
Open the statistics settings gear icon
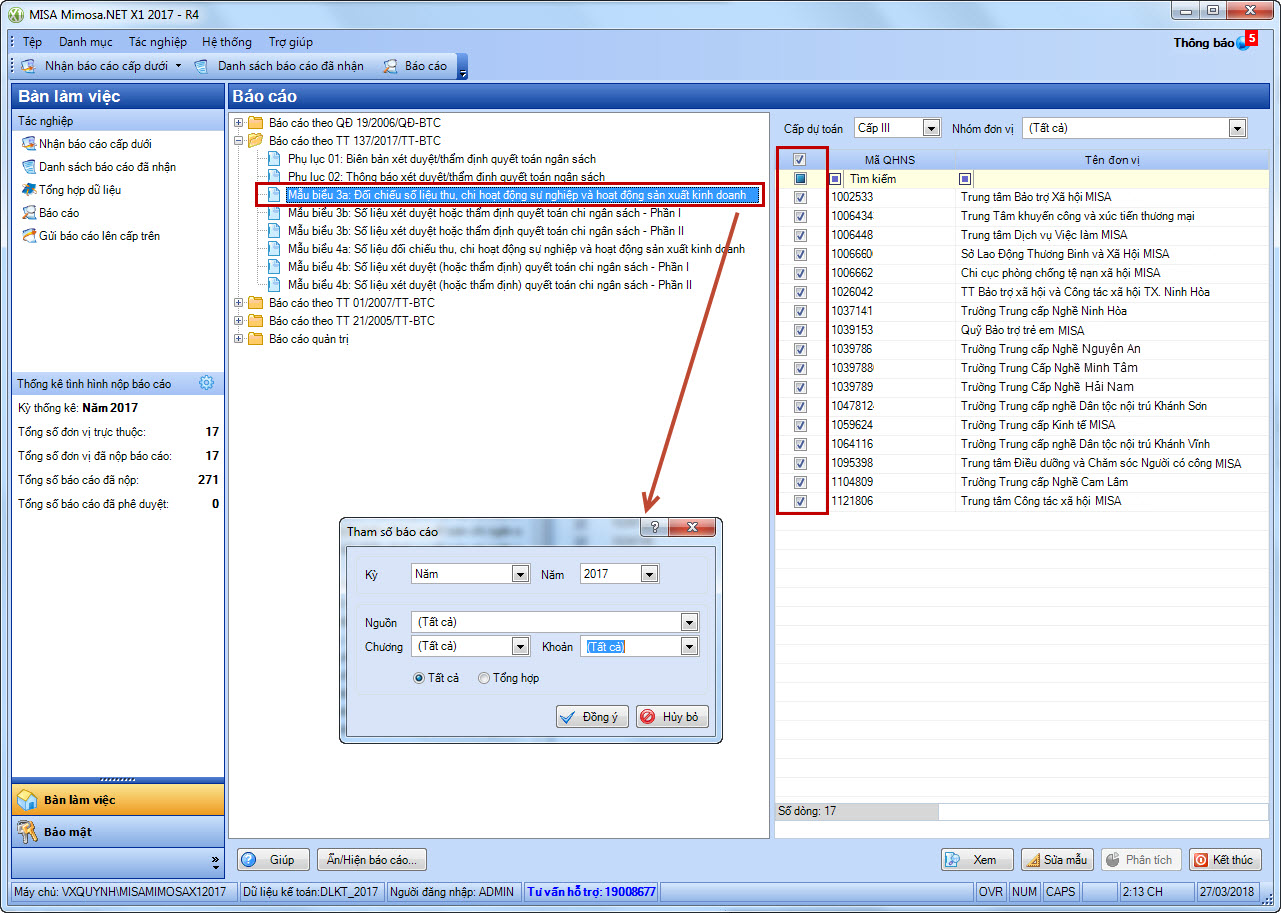[x=206, y=383]
